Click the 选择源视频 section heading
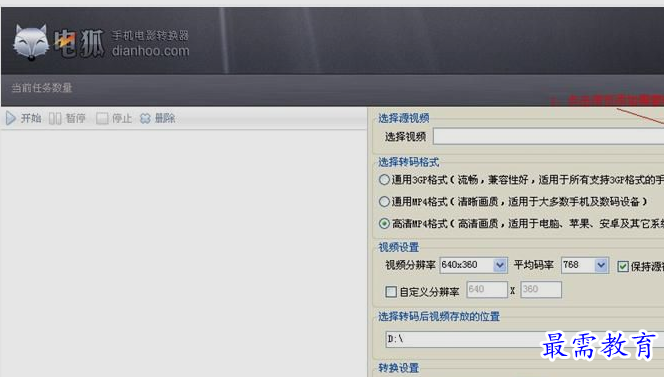Screen dimensions: 664x377 click(x=404, y=118)
